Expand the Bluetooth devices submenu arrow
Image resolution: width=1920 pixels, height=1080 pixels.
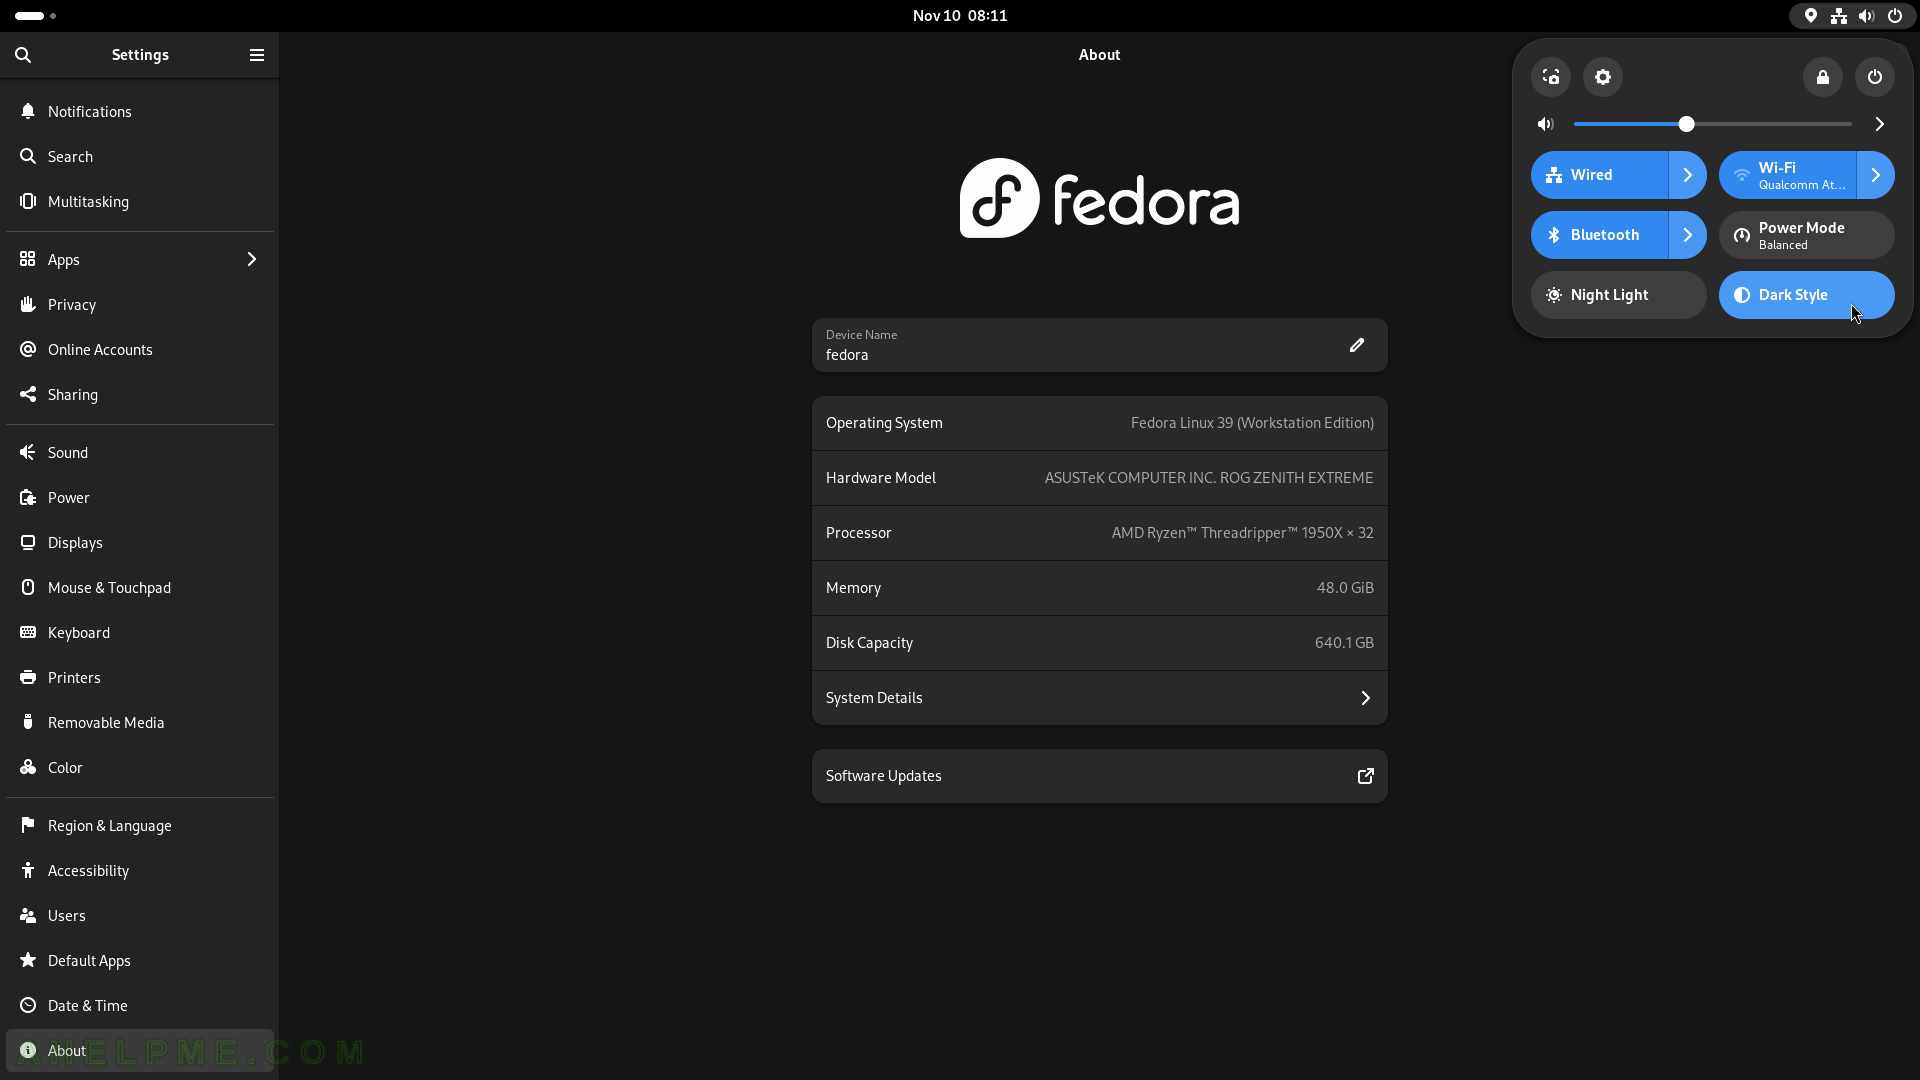[x=1688, y=235]
